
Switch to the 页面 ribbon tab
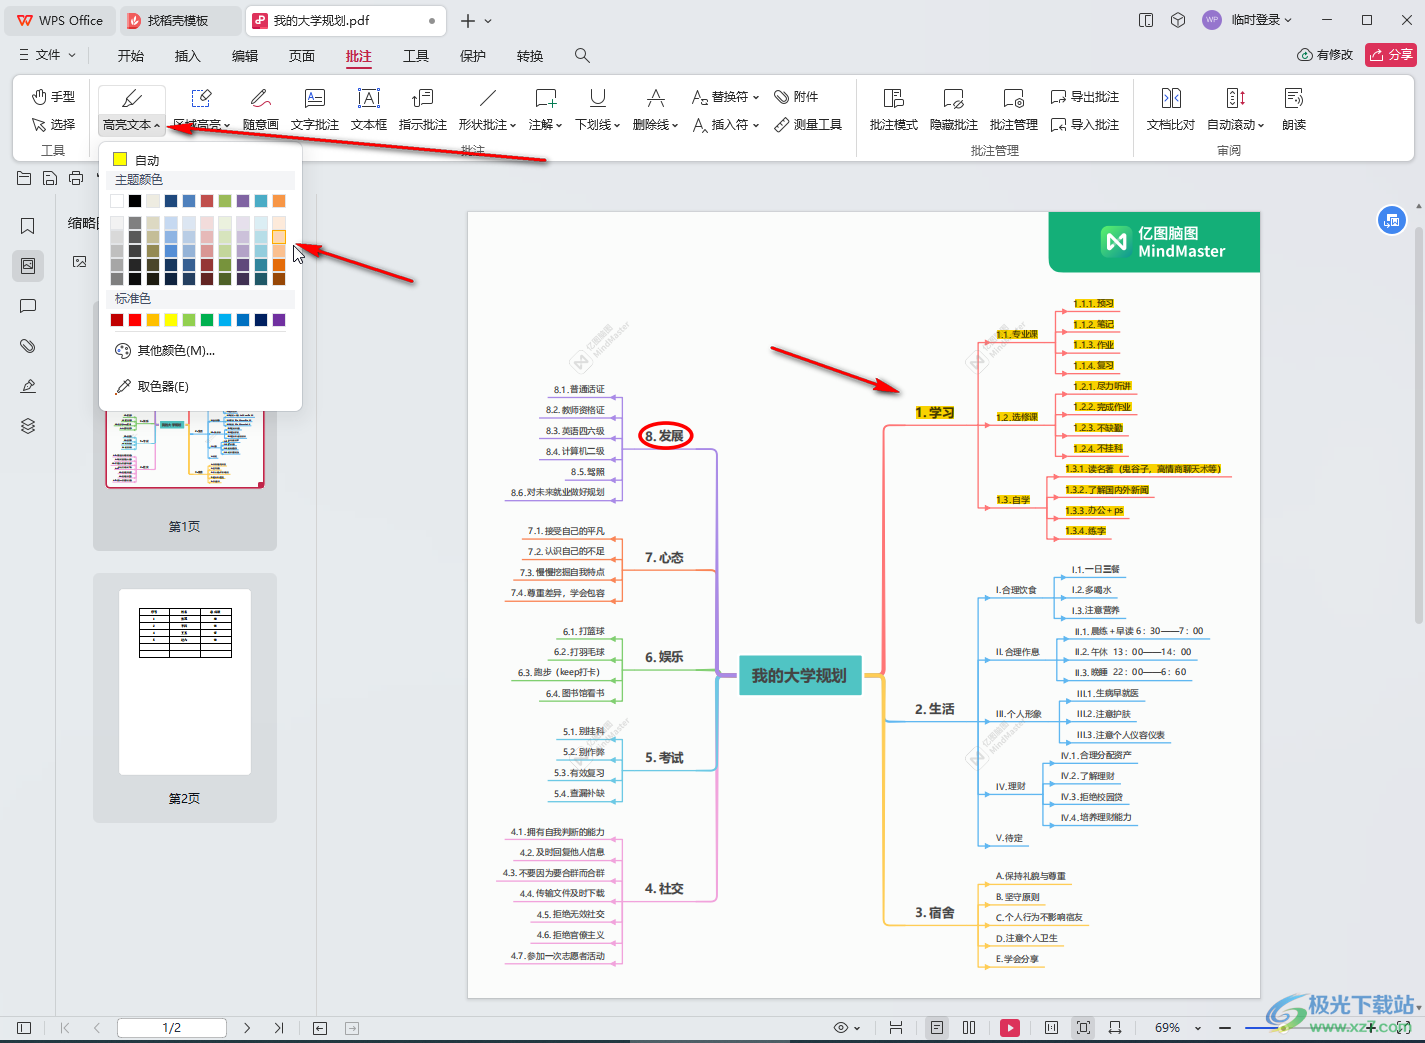pyautogui.click(x=302, y=56)
